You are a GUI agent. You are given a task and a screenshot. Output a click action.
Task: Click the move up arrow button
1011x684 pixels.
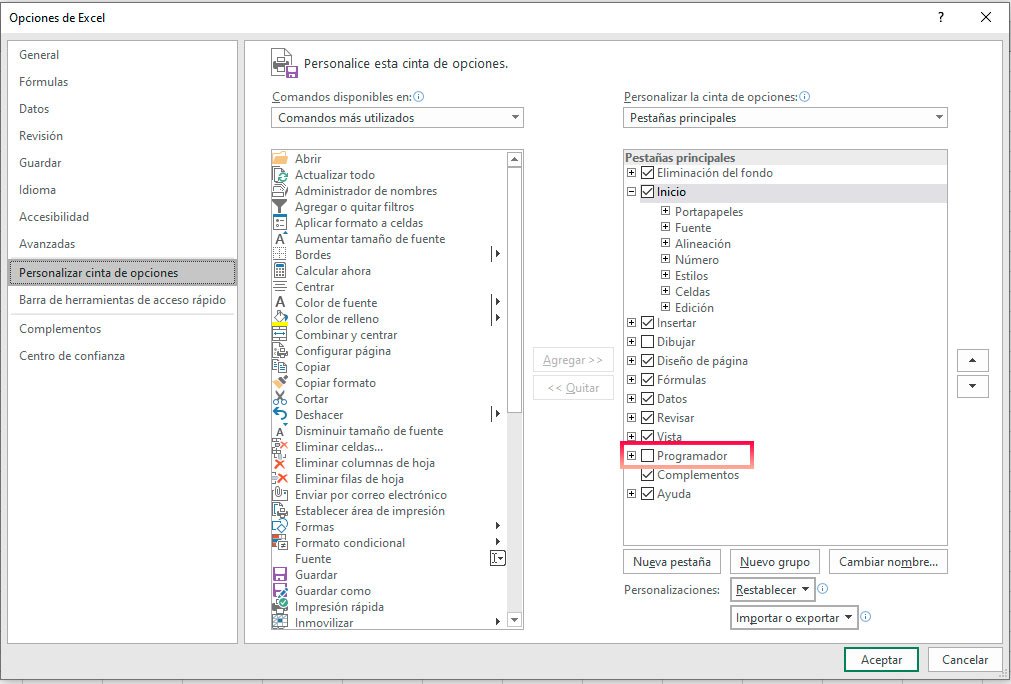click(x=972, y=360)
